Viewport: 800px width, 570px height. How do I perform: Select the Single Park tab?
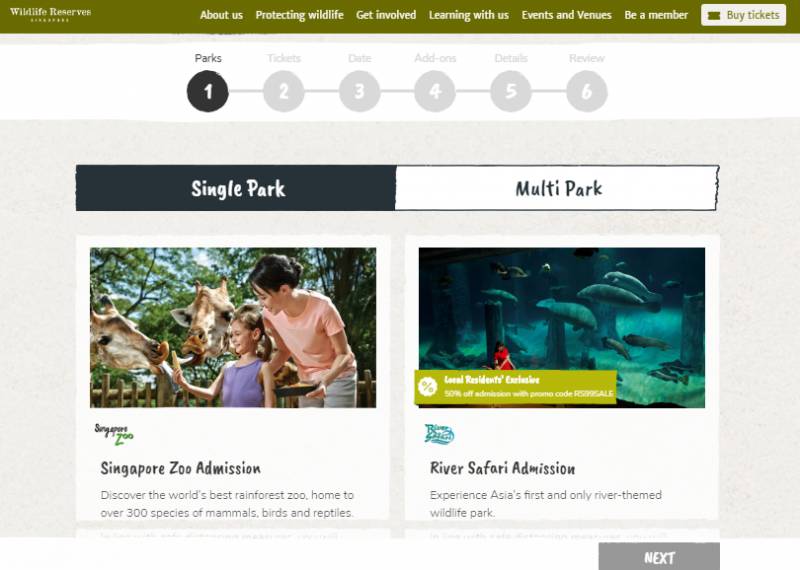(236, 188)
